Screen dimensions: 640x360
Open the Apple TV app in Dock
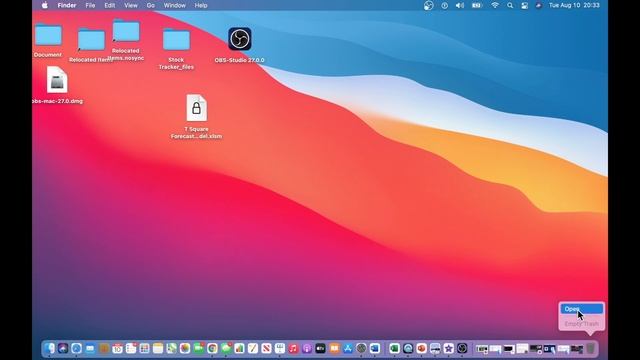tap(320, 348)
